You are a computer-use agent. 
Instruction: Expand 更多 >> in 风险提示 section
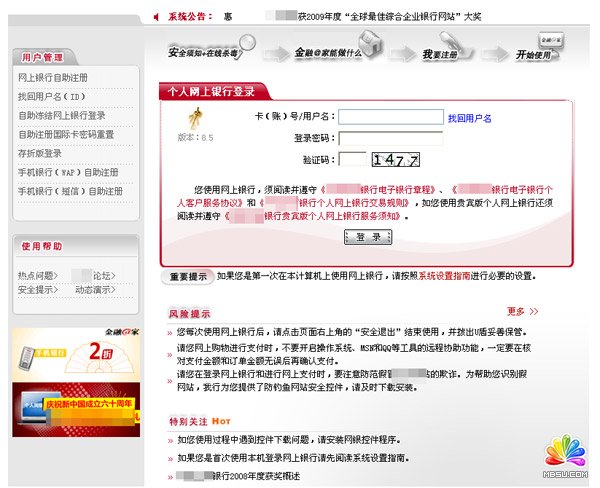point(522,311)
